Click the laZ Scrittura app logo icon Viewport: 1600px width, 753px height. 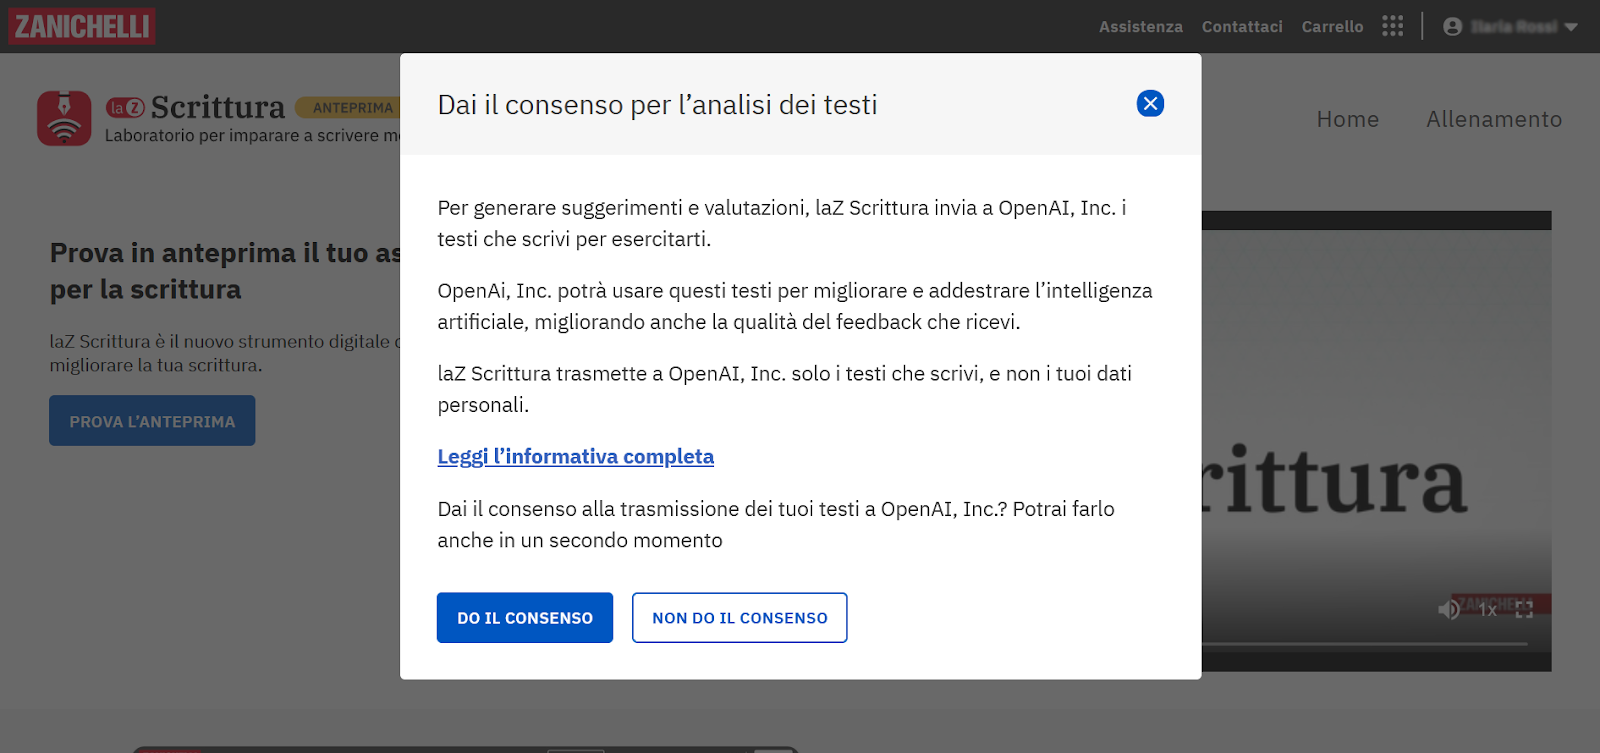pyautogui.click(x=64, y=118)
